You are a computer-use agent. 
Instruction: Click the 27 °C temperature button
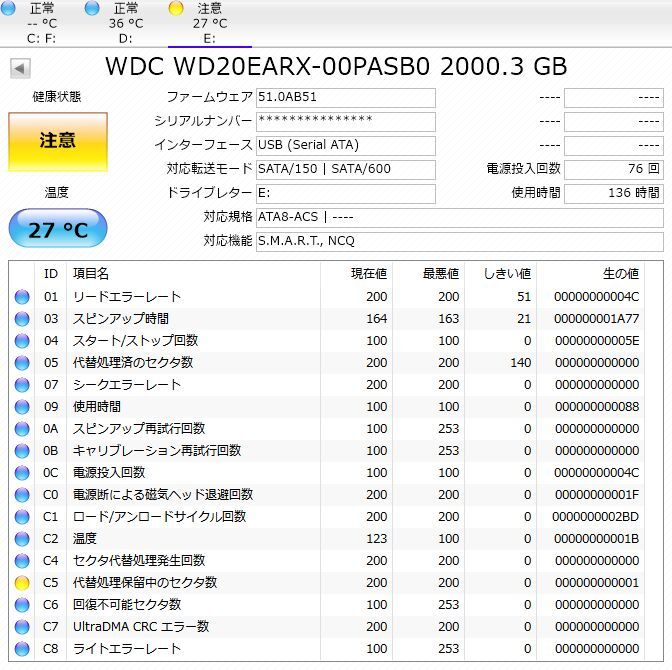(58, 228)
